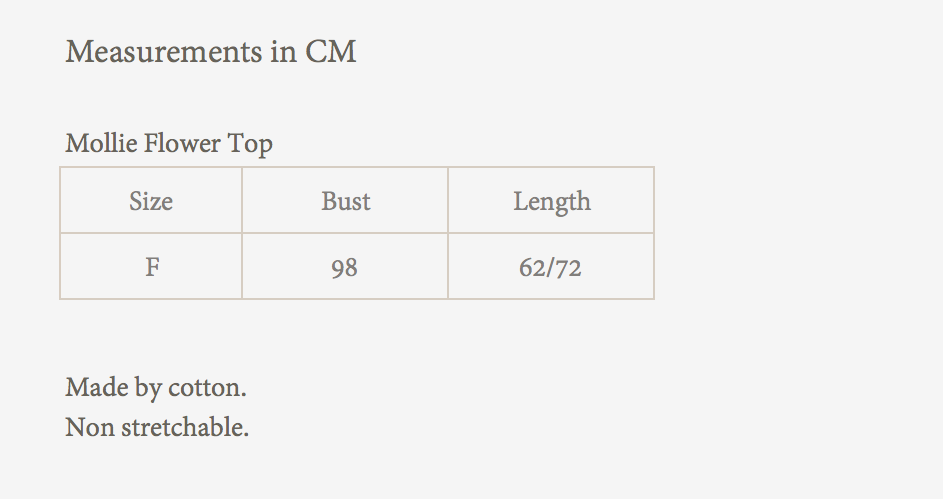The height and width of the screenshot is (499, 943).
Task: Select the size "F" table cell
Action: (x=152, y=267)
